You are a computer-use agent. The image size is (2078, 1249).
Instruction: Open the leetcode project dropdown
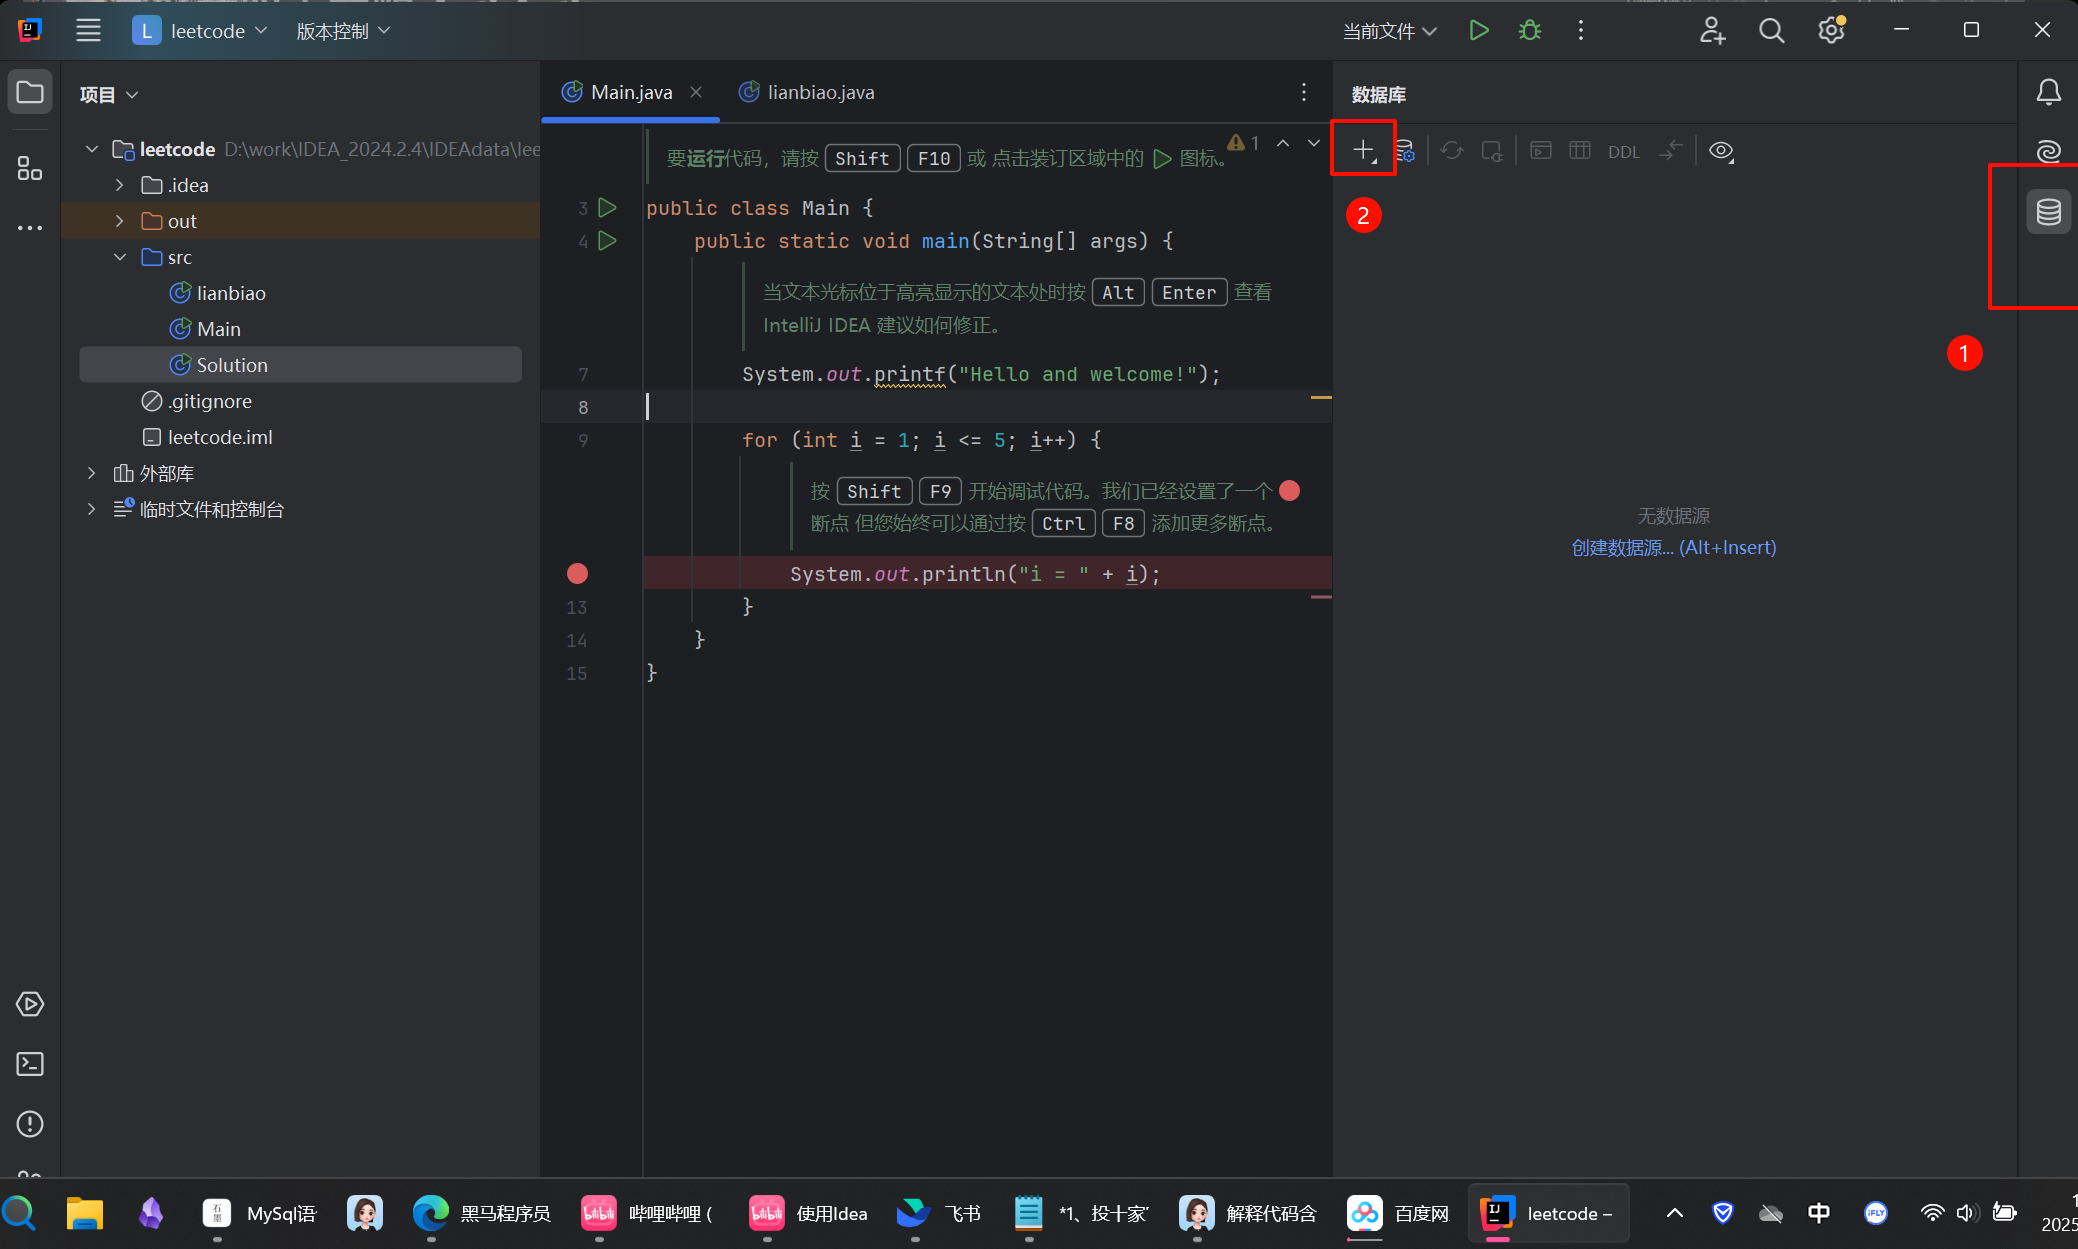(201, 31)
